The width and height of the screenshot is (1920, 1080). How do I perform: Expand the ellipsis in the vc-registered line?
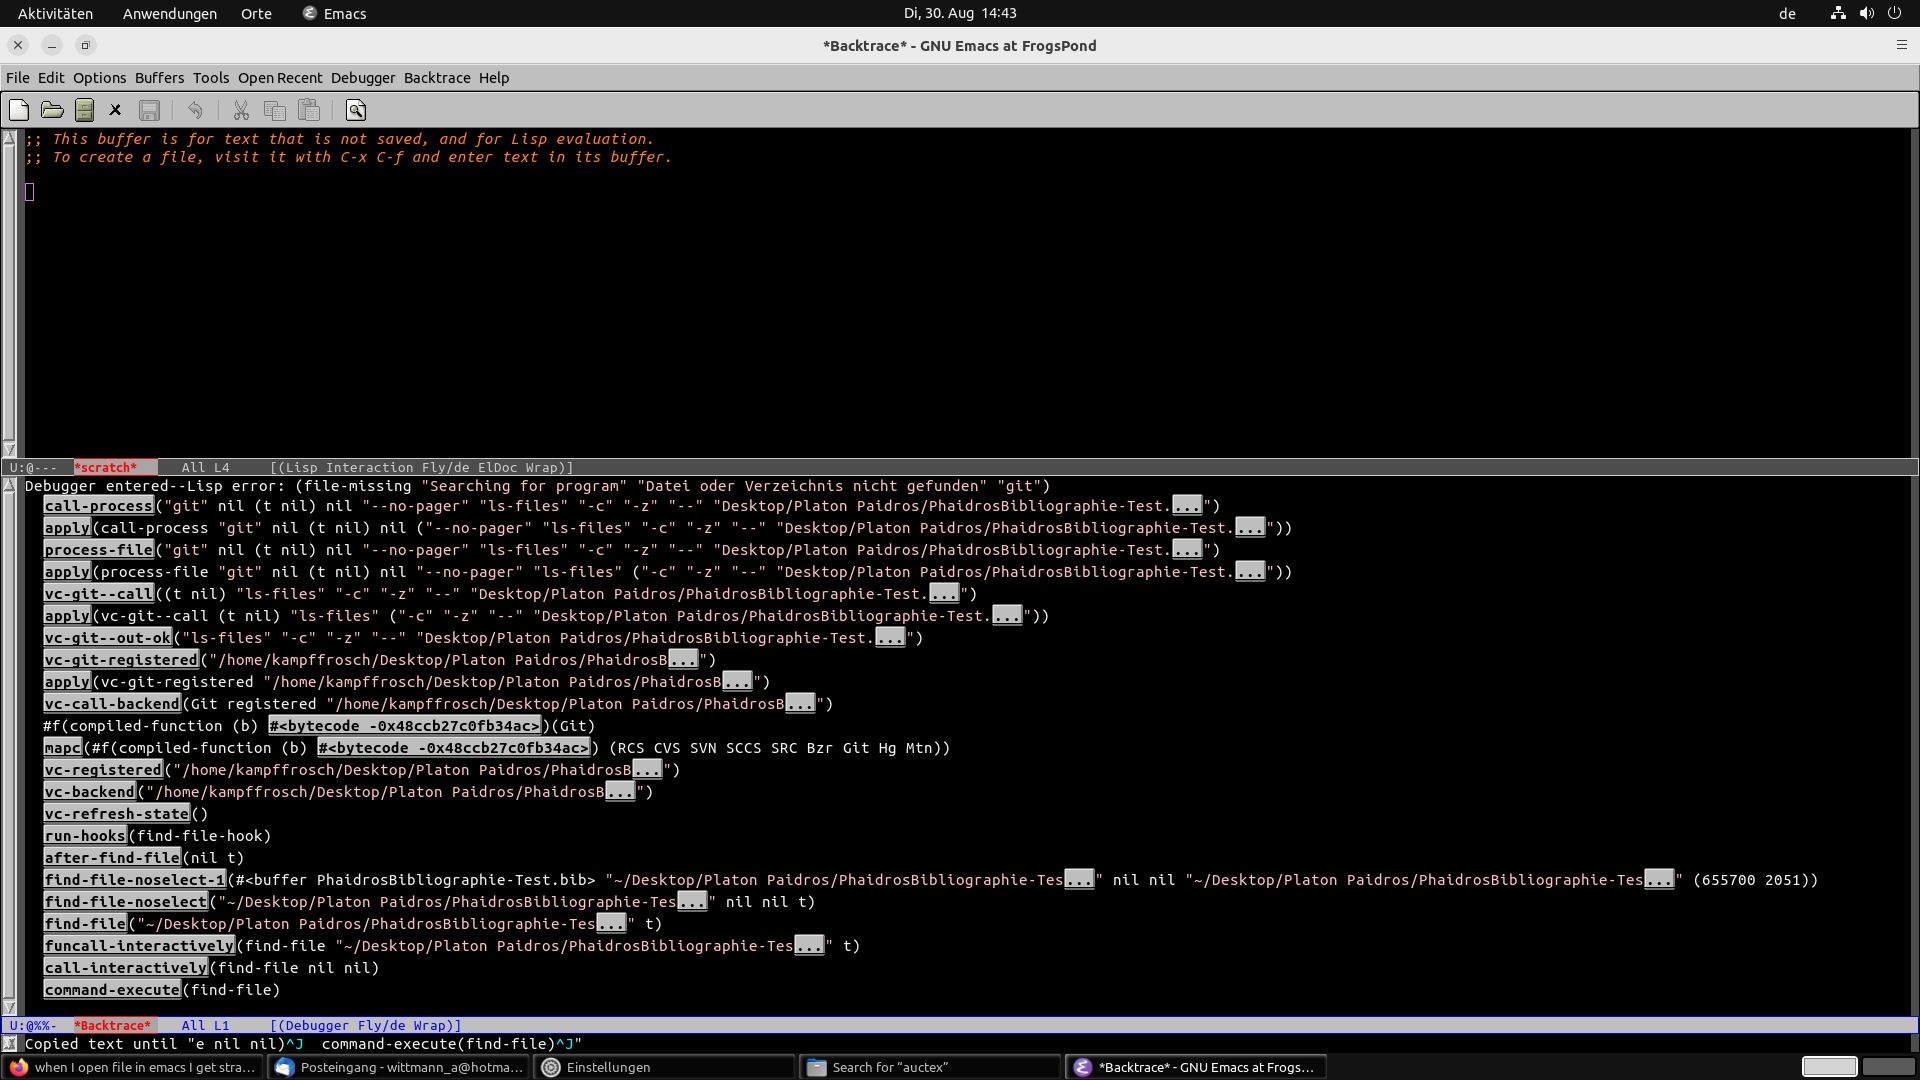(647, 770)
